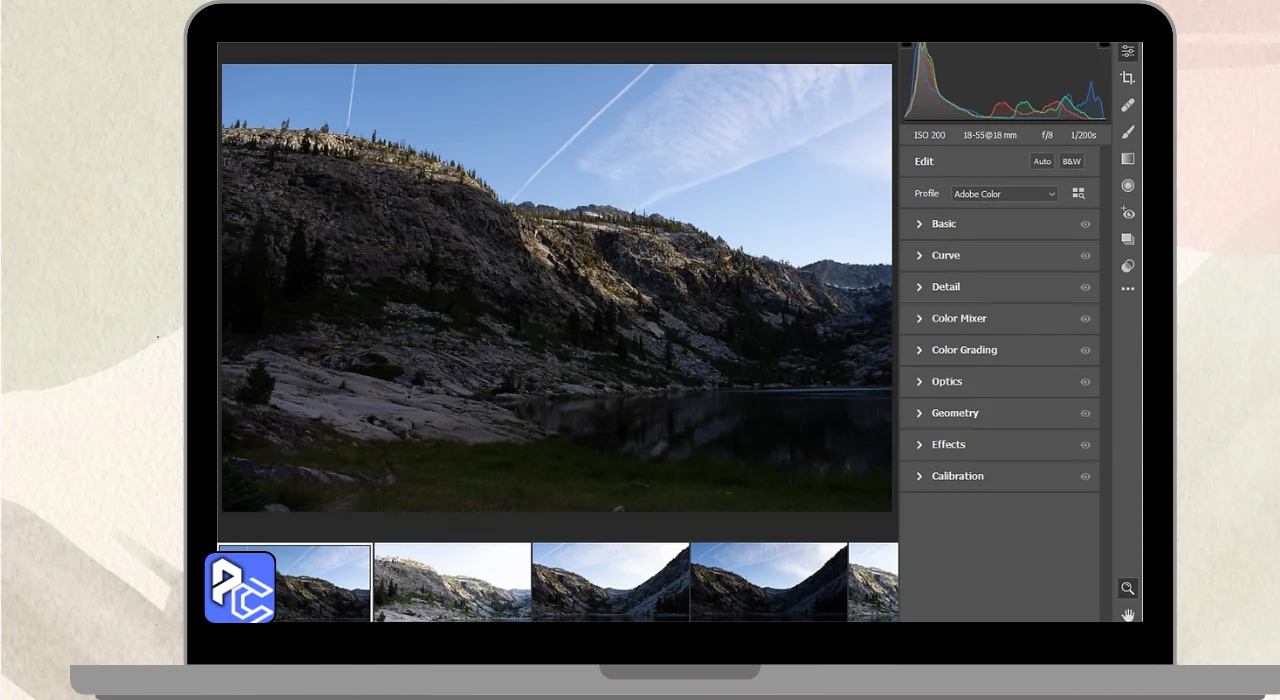Select the Spot Removal healing tool

1128,105
